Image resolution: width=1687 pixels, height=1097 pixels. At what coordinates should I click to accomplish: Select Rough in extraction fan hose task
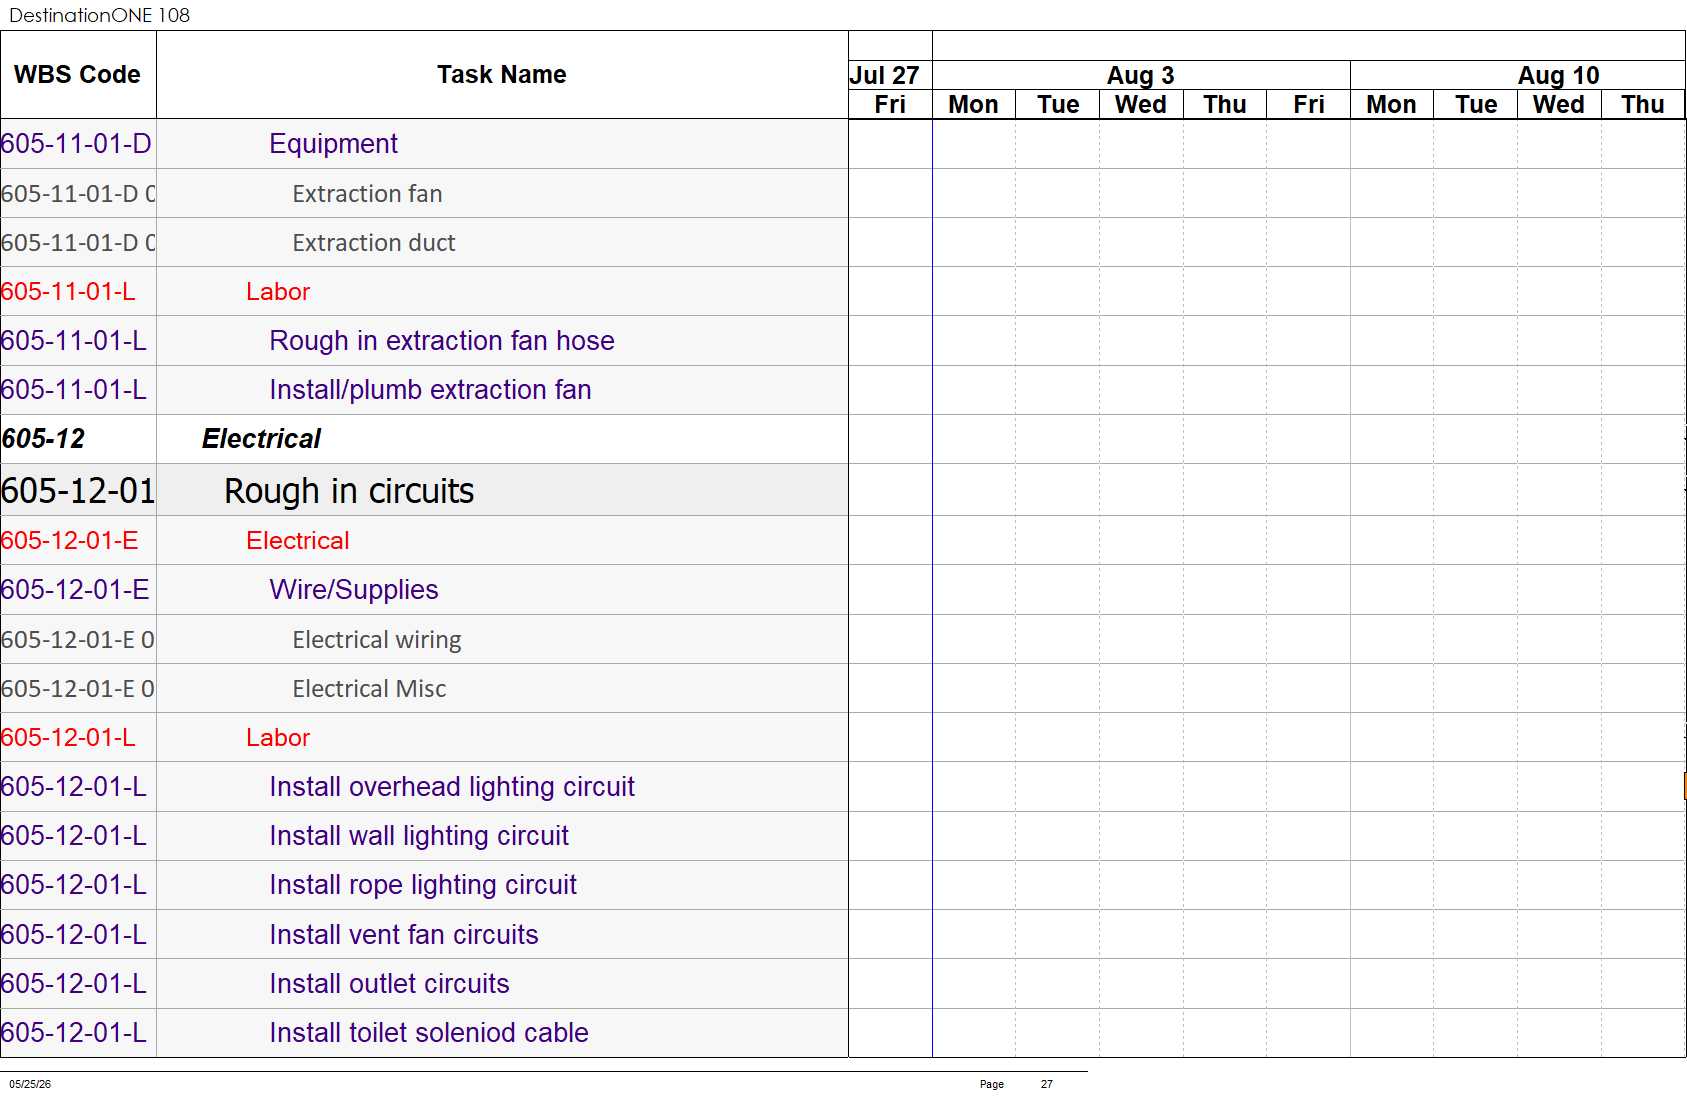coord(442,341)
